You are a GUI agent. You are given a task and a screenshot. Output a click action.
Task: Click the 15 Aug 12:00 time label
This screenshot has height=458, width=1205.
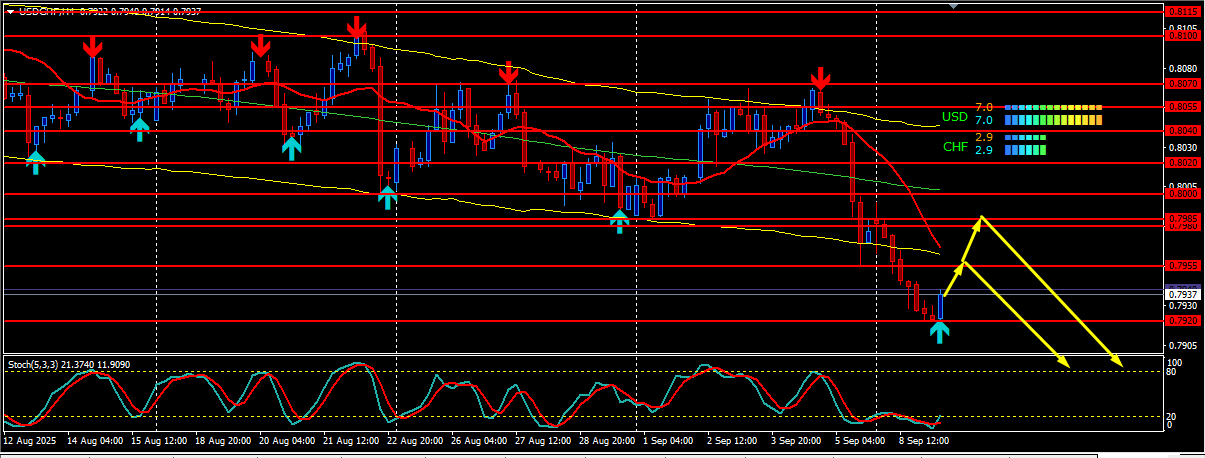[x=157, y=440]
